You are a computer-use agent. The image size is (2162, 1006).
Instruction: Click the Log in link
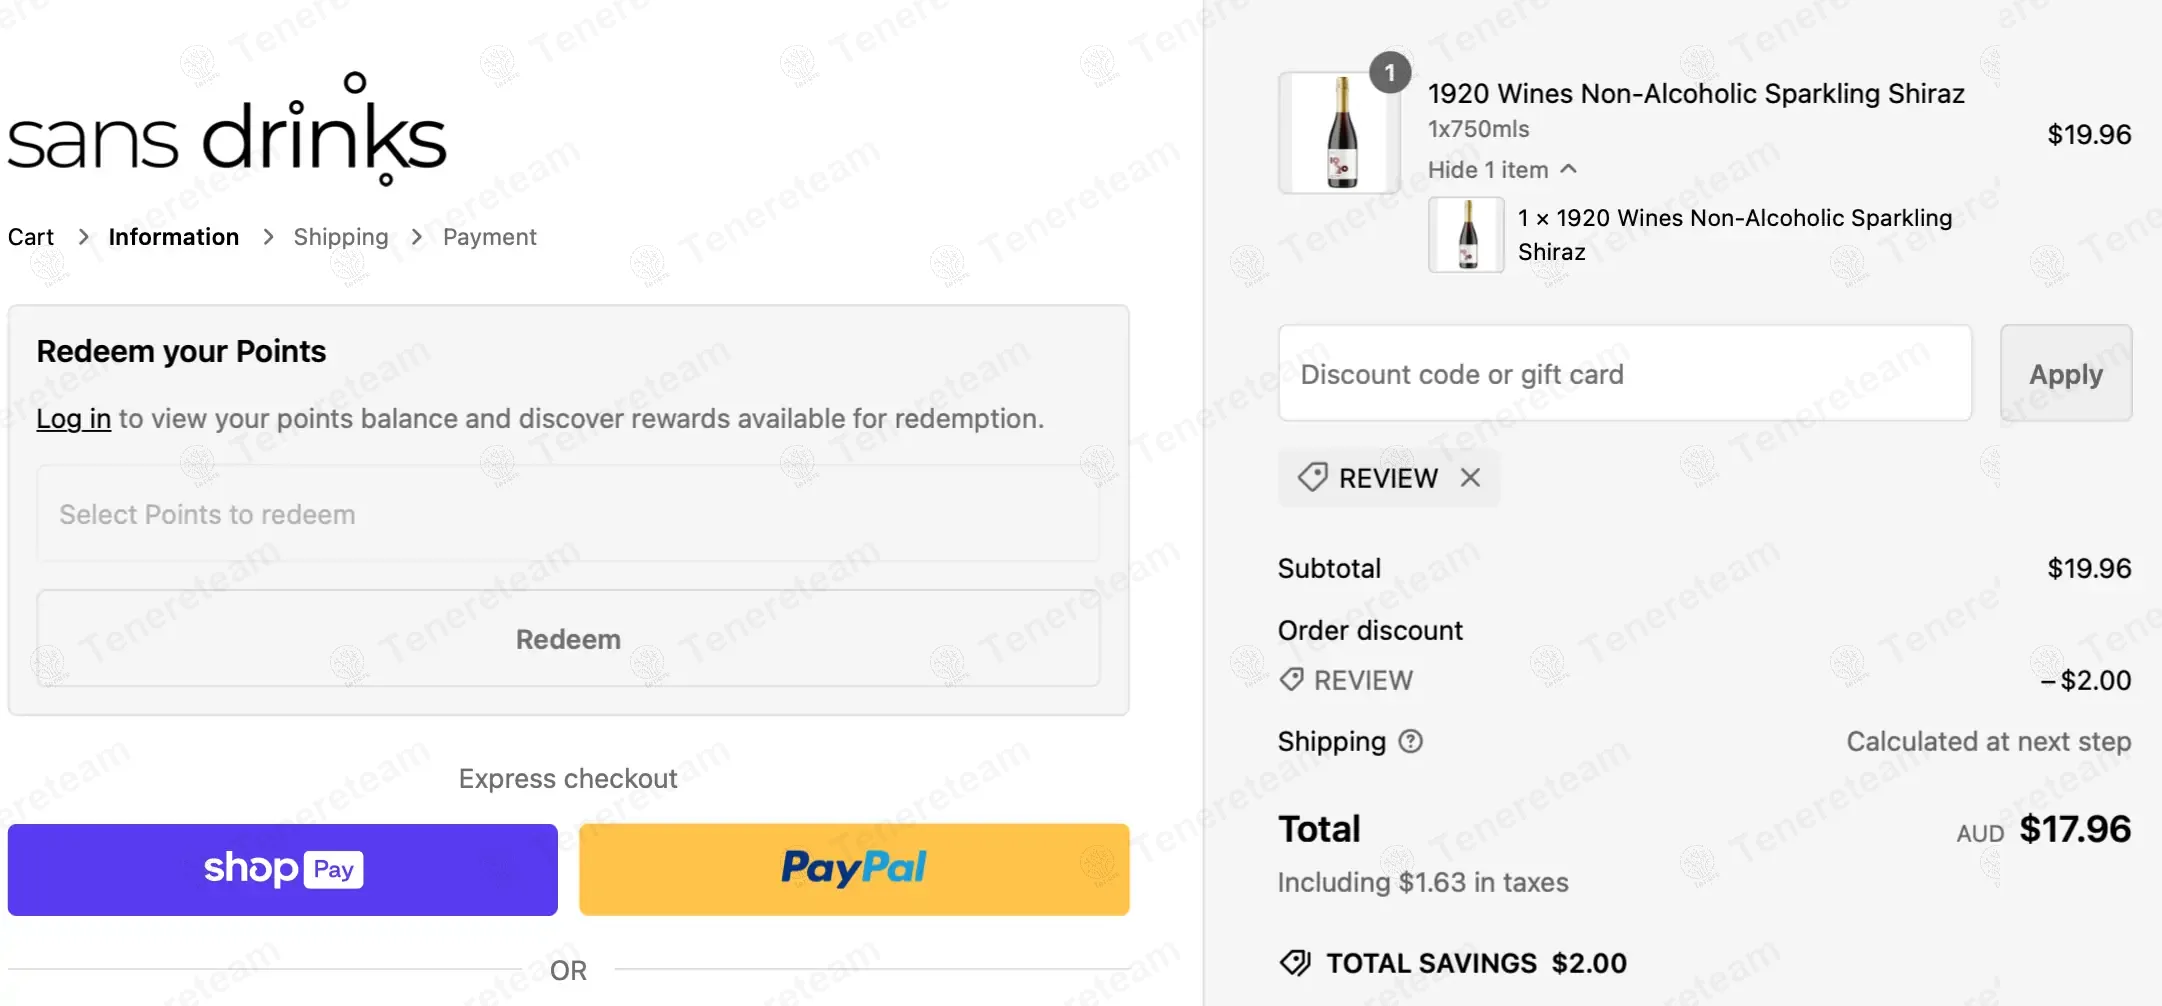click(x=73, y=418)
